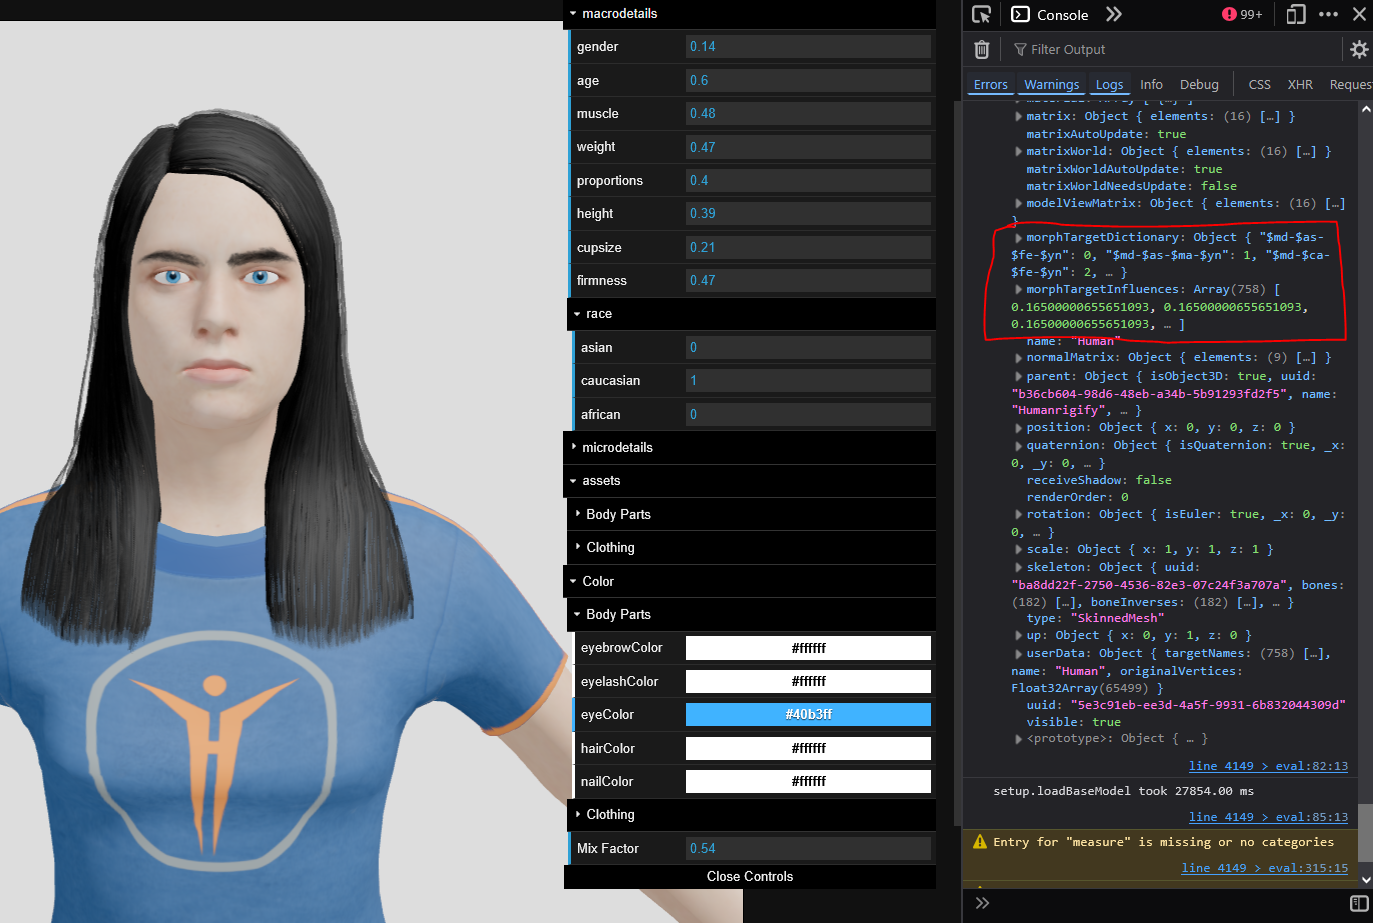Collapse the Color folder
This screenshot has width=1373, height=923.
pyautogui.click(x=750, y=581)
